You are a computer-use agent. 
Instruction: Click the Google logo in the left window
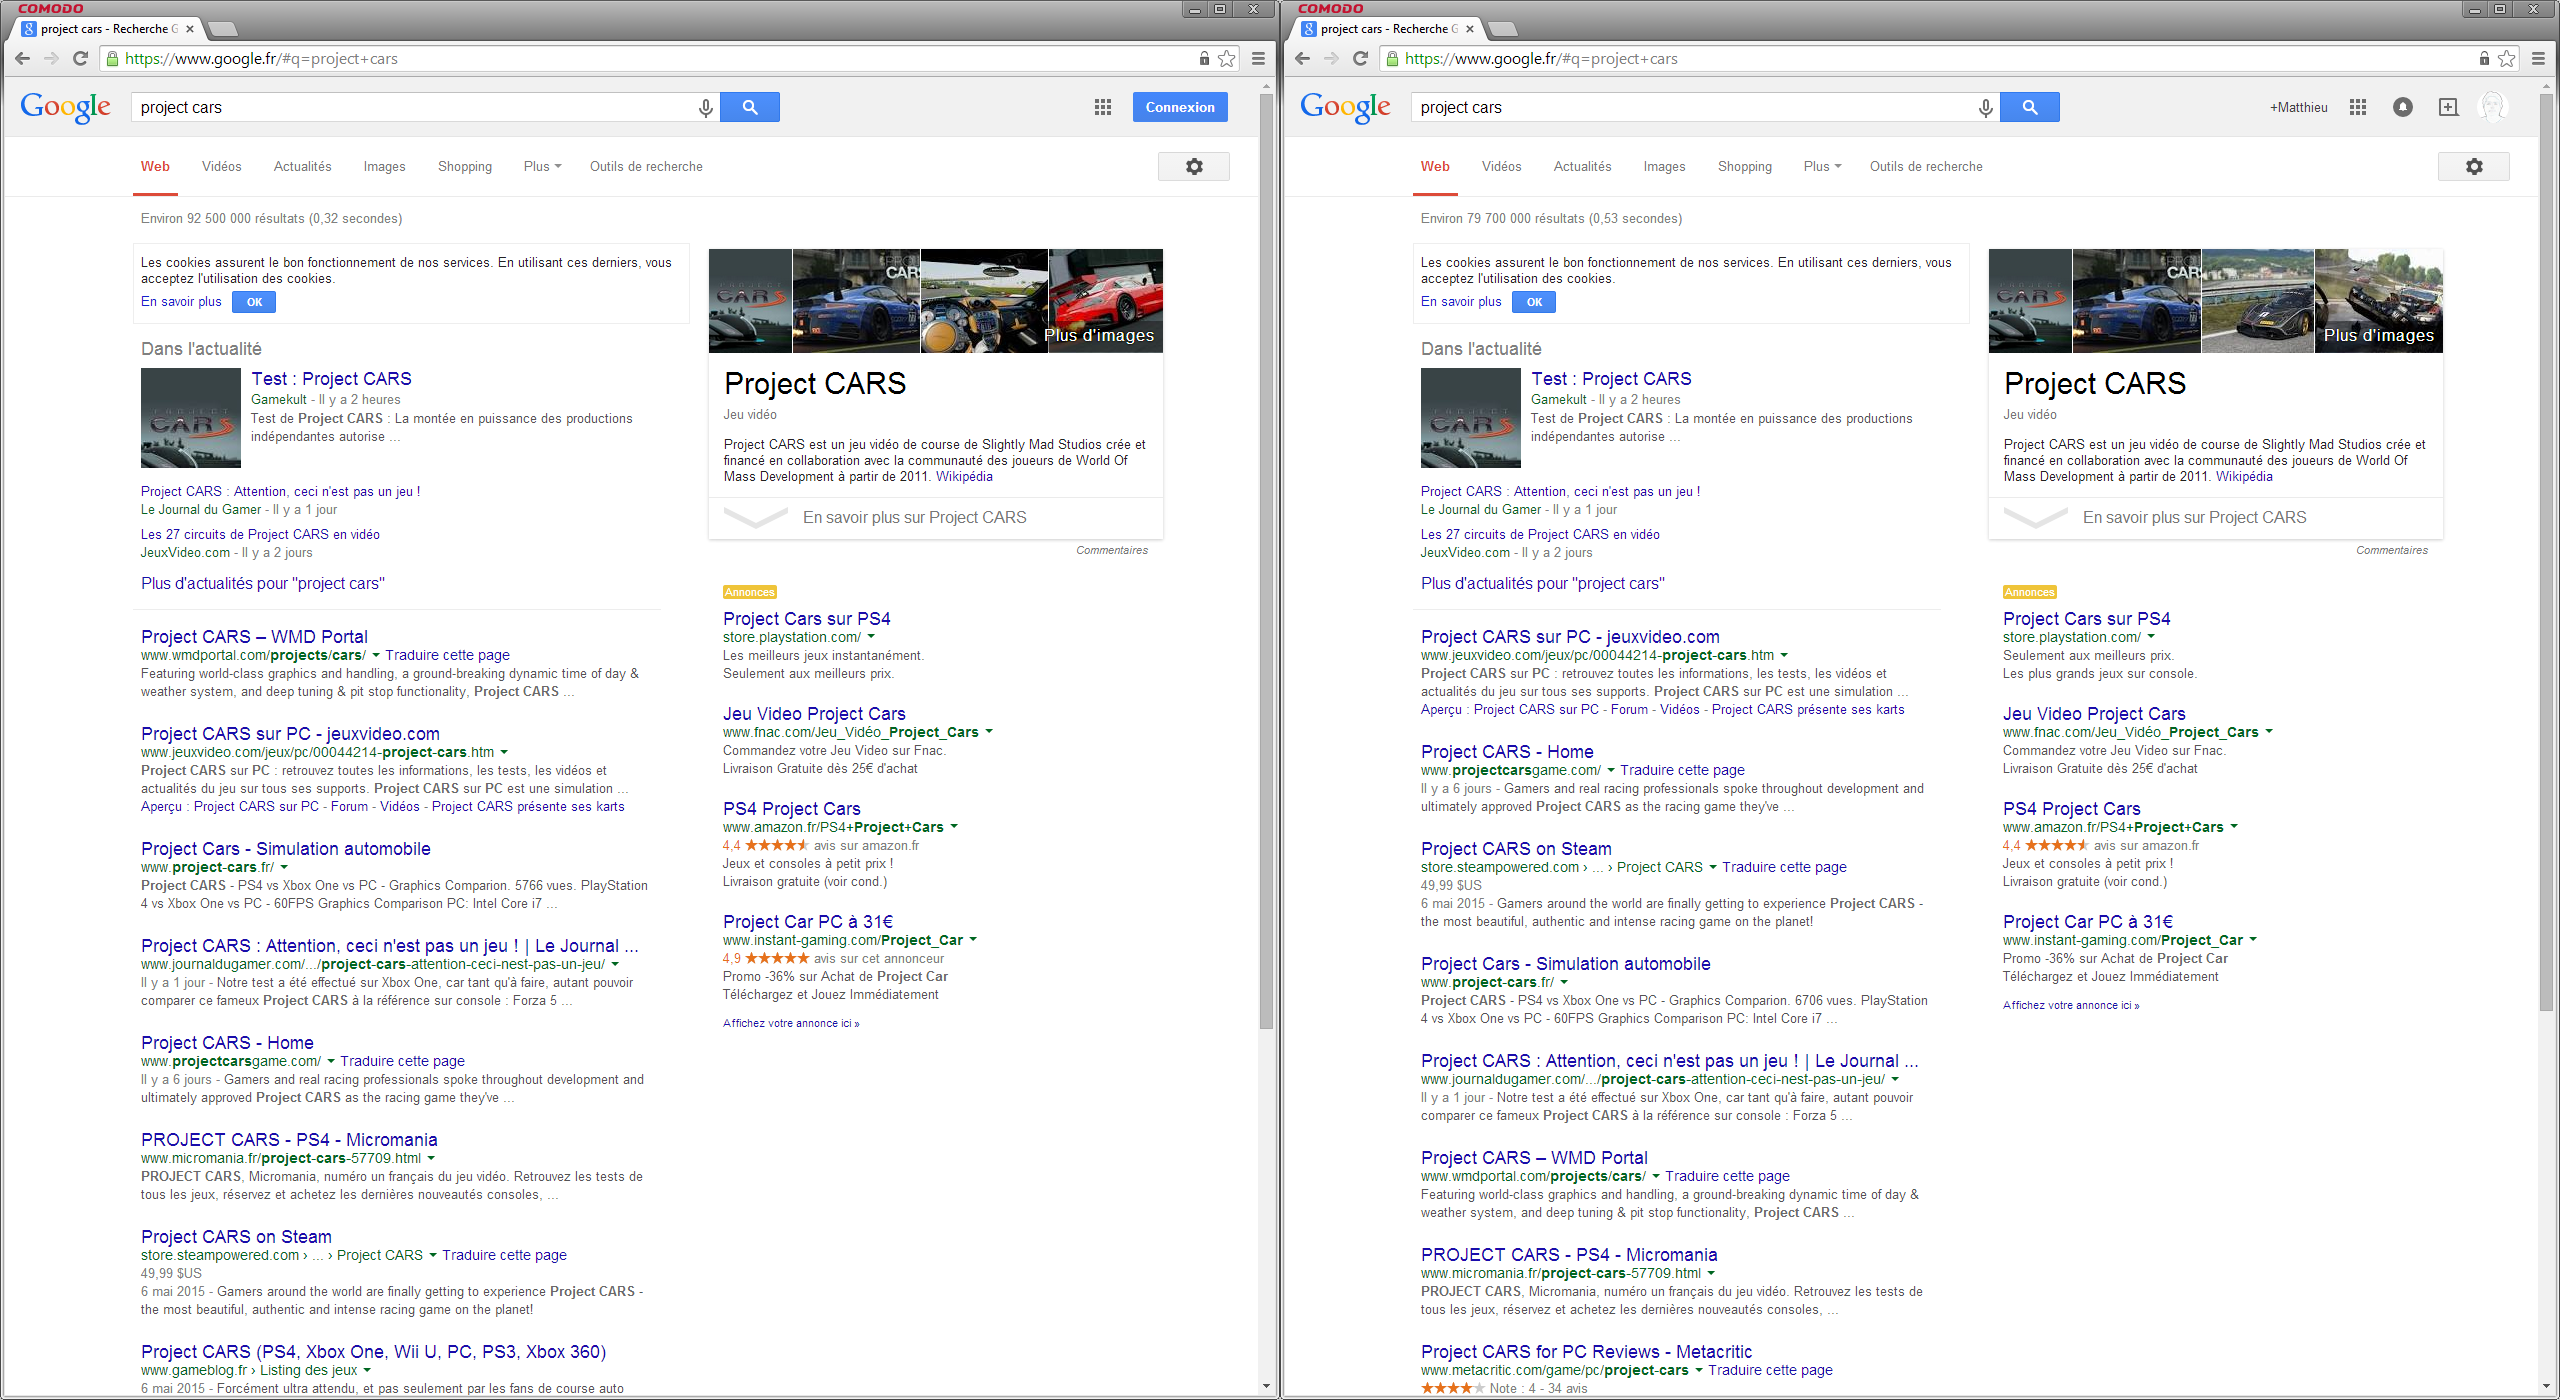(66, 107)
